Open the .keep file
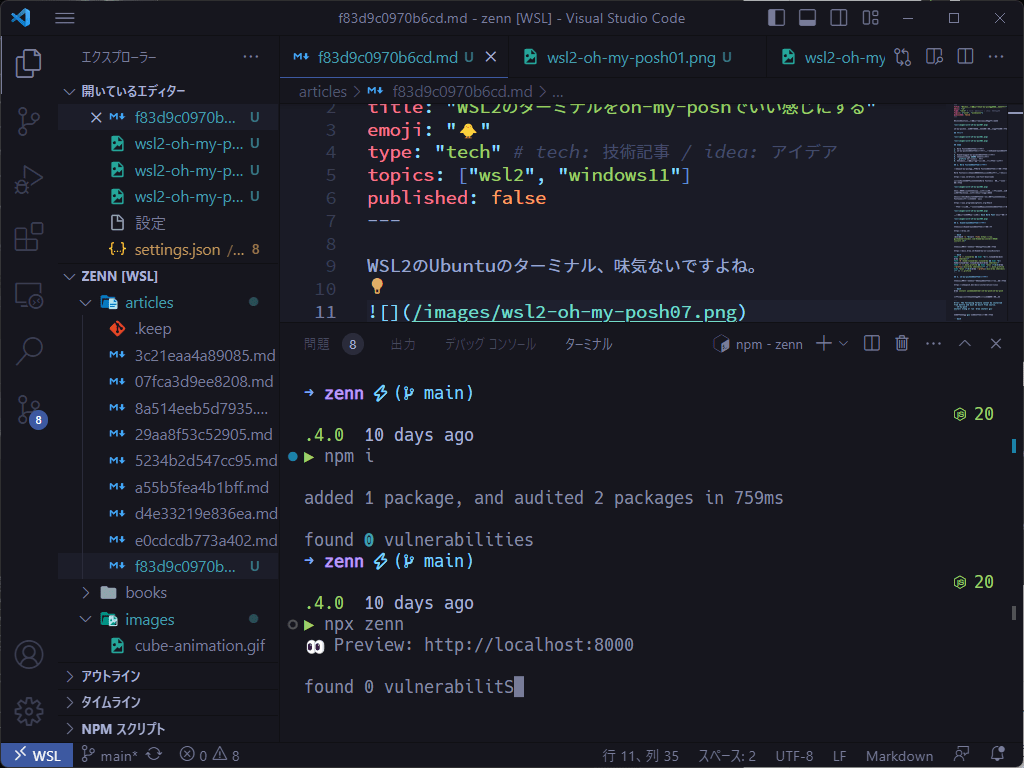This screenshot has width=1024, height=768. coord(168,328)
